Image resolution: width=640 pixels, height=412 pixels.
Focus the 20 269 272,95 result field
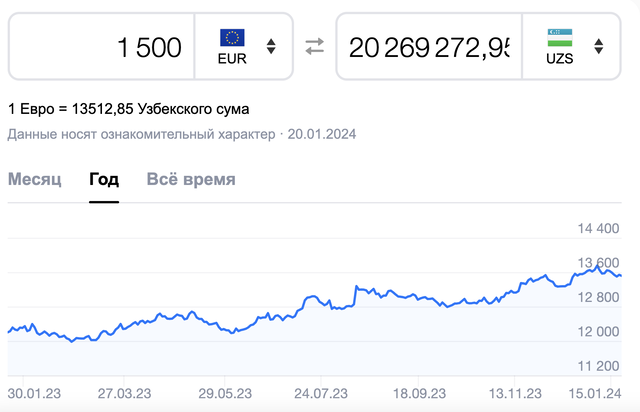click(429, 47)
